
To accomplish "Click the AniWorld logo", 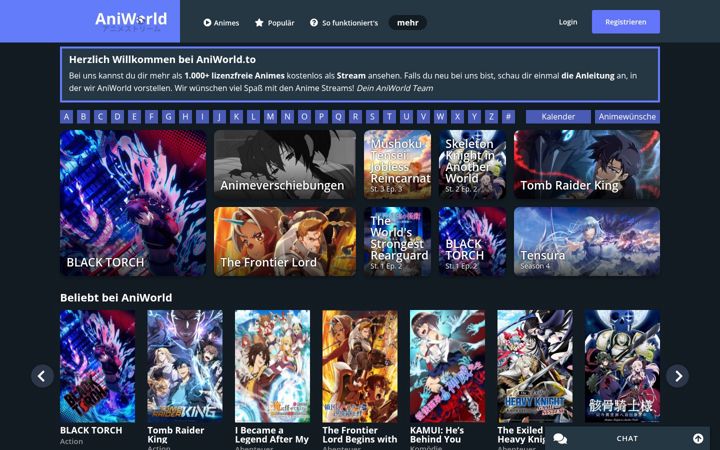I will pyautogui.click(x=131, y=21).
